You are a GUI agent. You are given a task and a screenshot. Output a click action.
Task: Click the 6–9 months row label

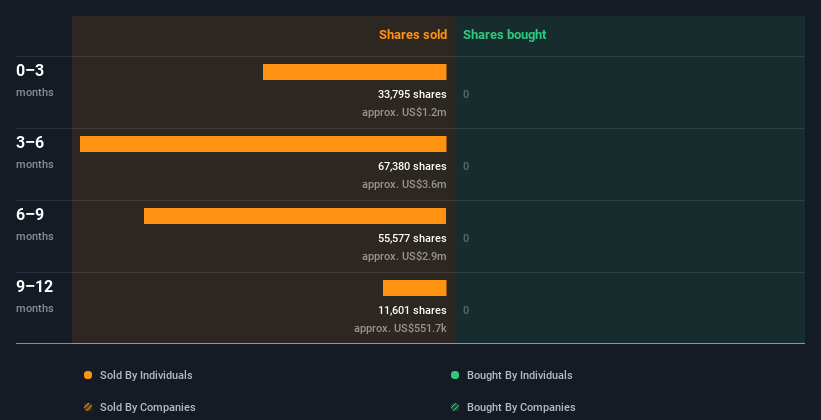pyautogui.click(x=35, y=224)
